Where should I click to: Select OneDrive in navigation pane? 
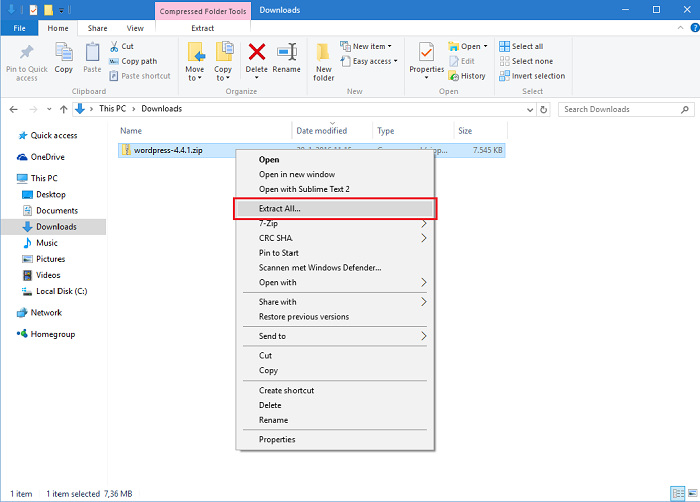tap(41, 157)
